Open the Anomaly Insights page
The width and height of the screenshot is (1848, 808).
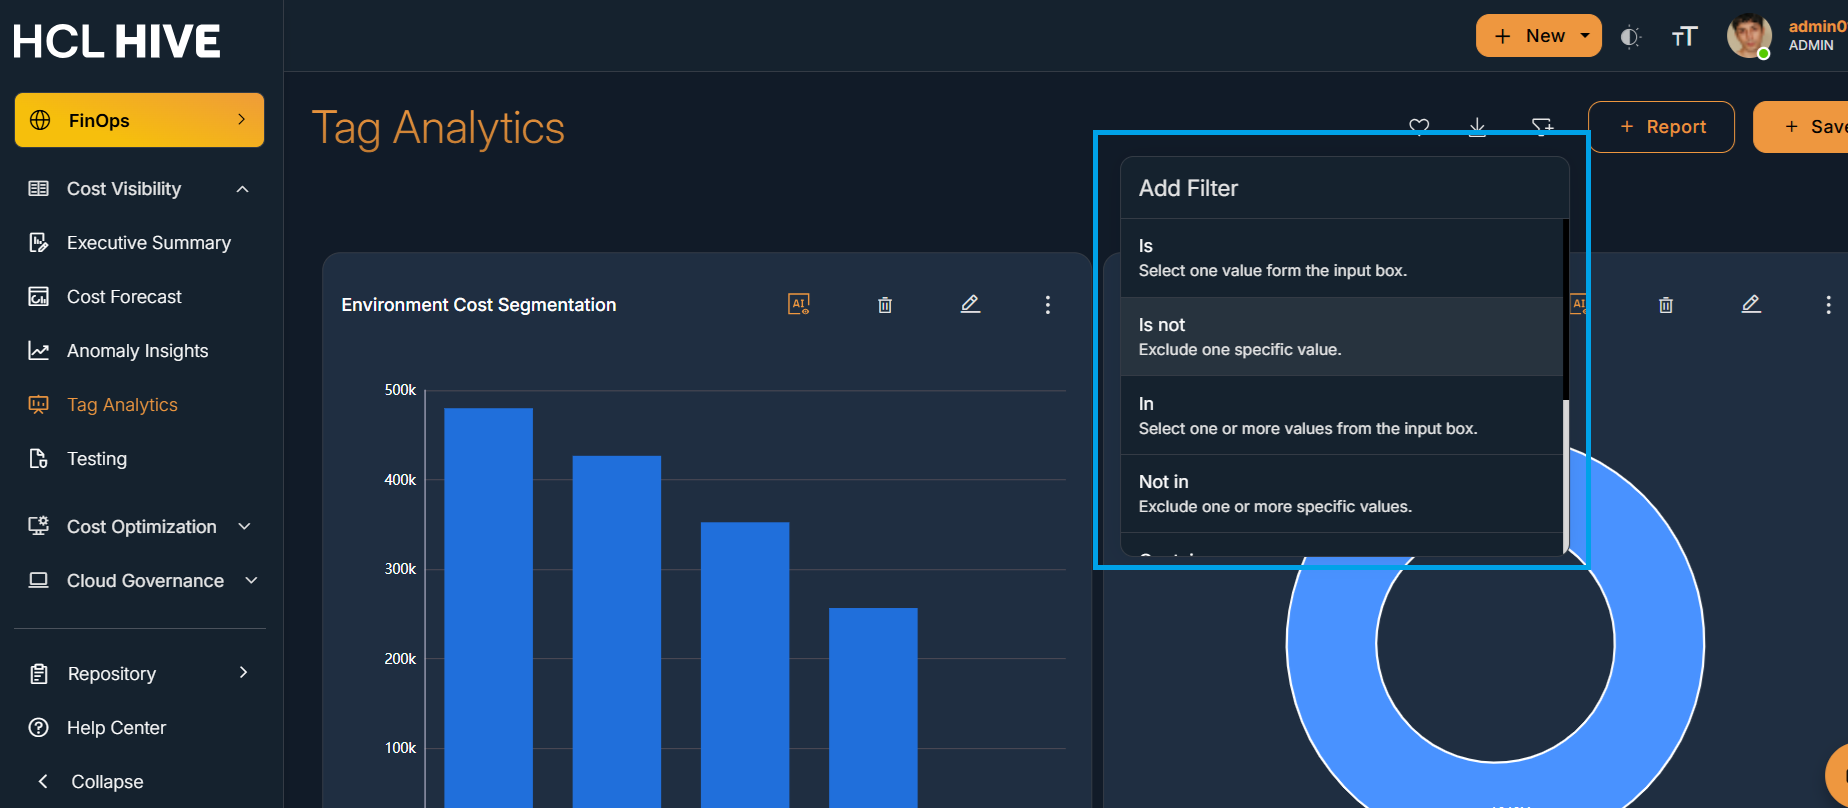[137, 351]
